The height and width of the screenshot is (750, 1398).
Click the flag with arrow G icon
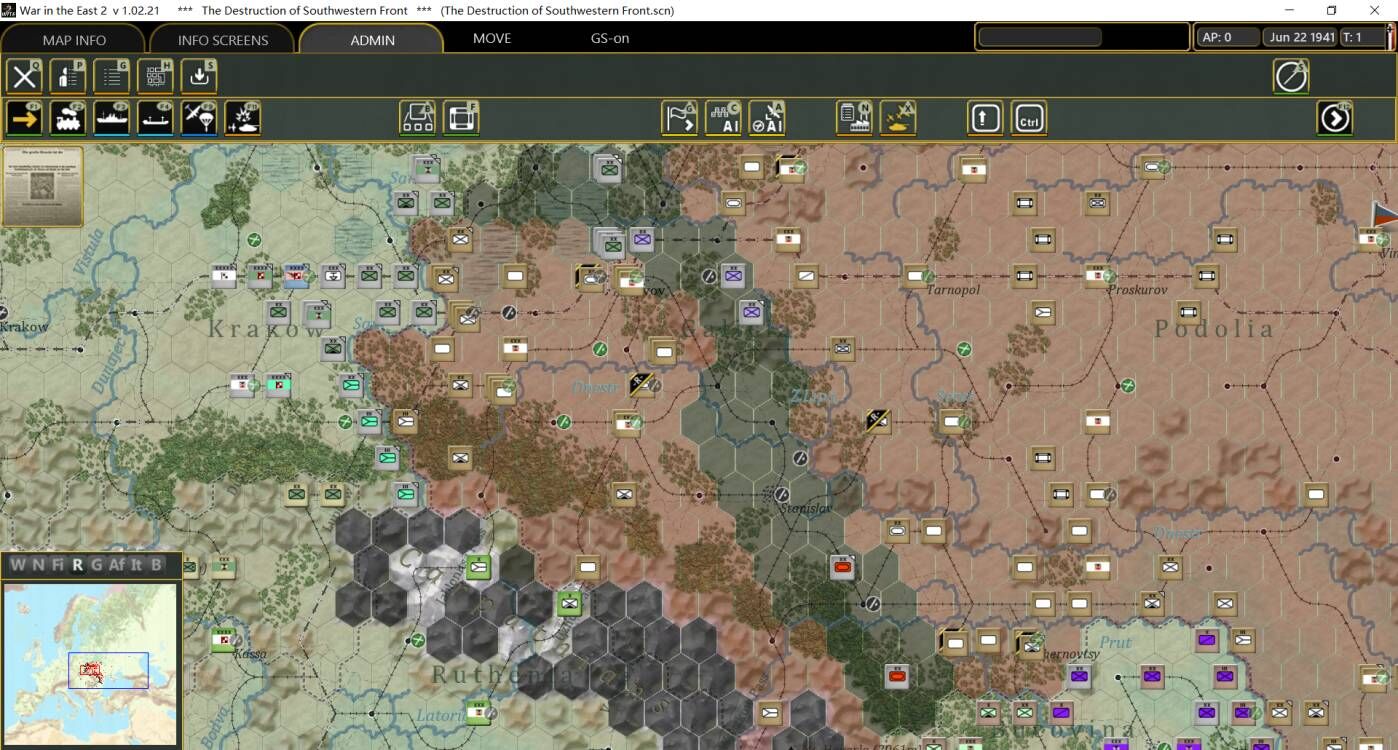pyautogui.click(x=680, y=118)
